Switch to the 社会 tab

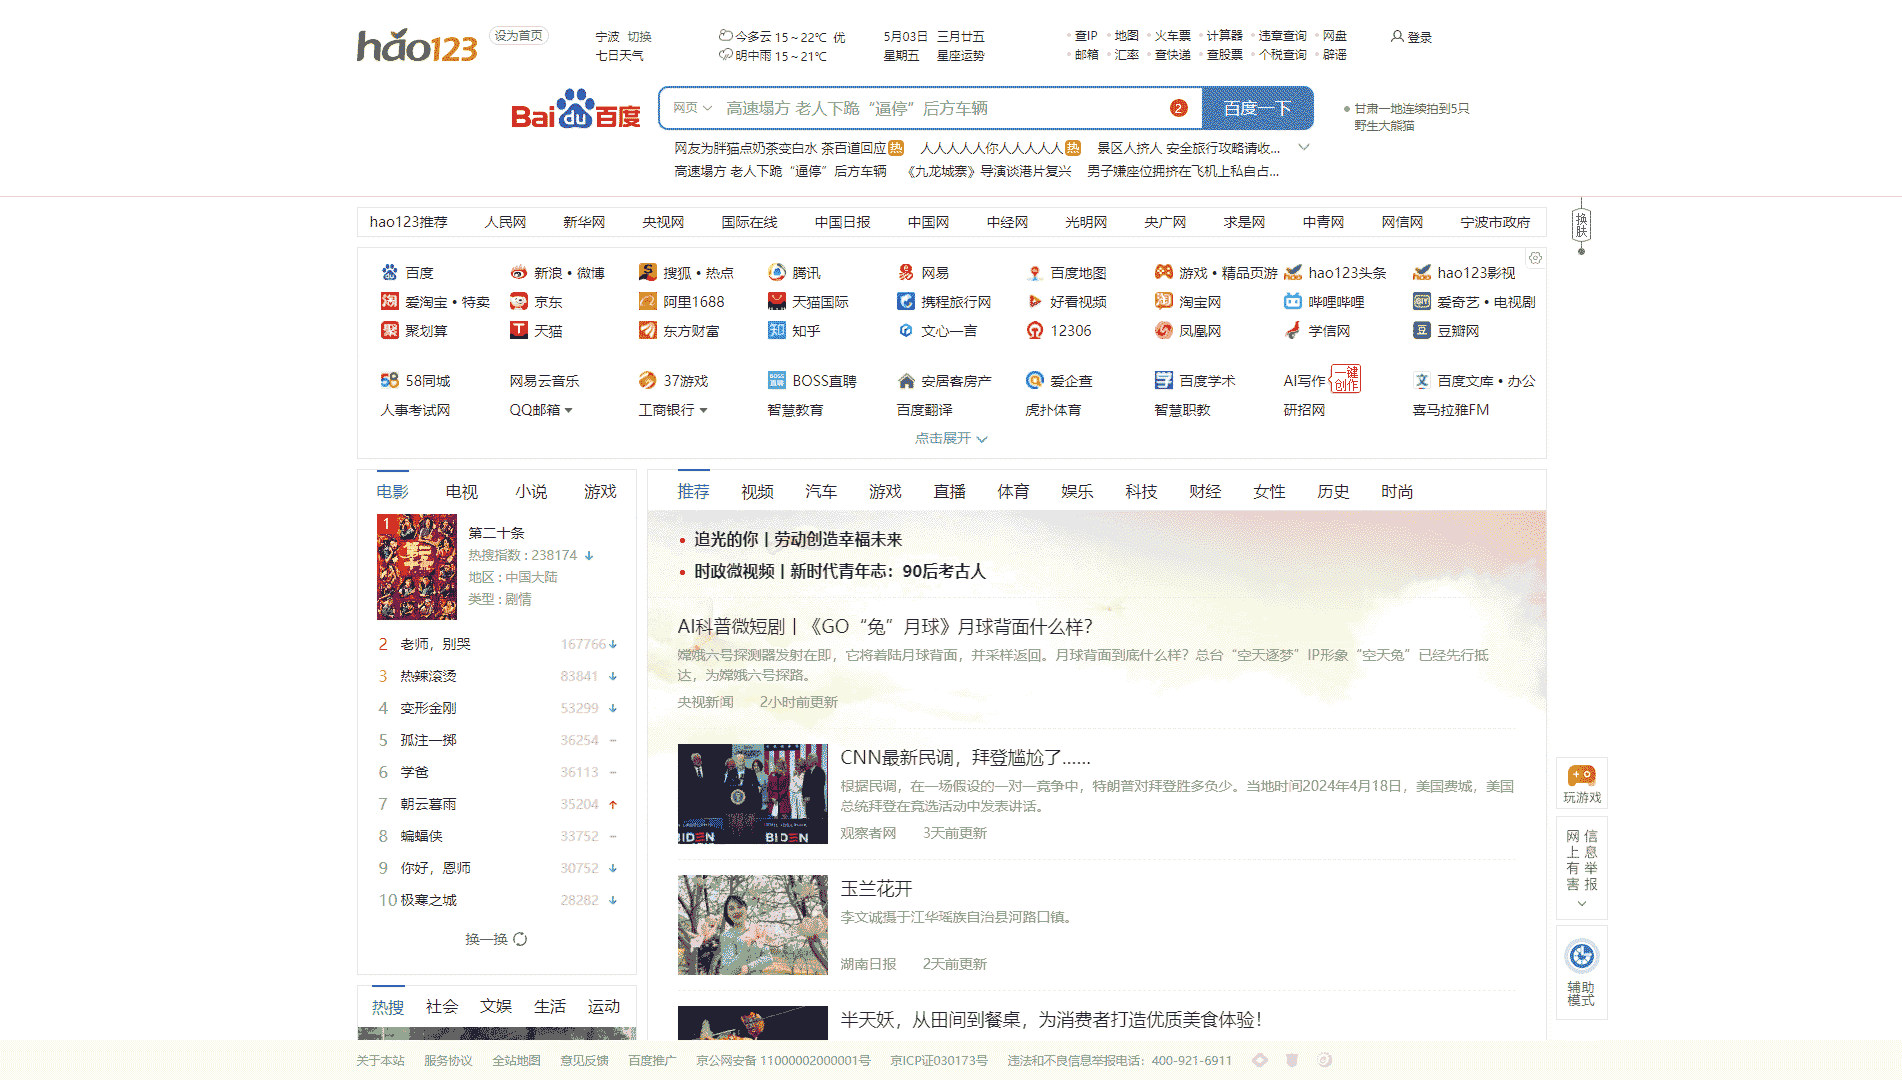point(441,1006)
